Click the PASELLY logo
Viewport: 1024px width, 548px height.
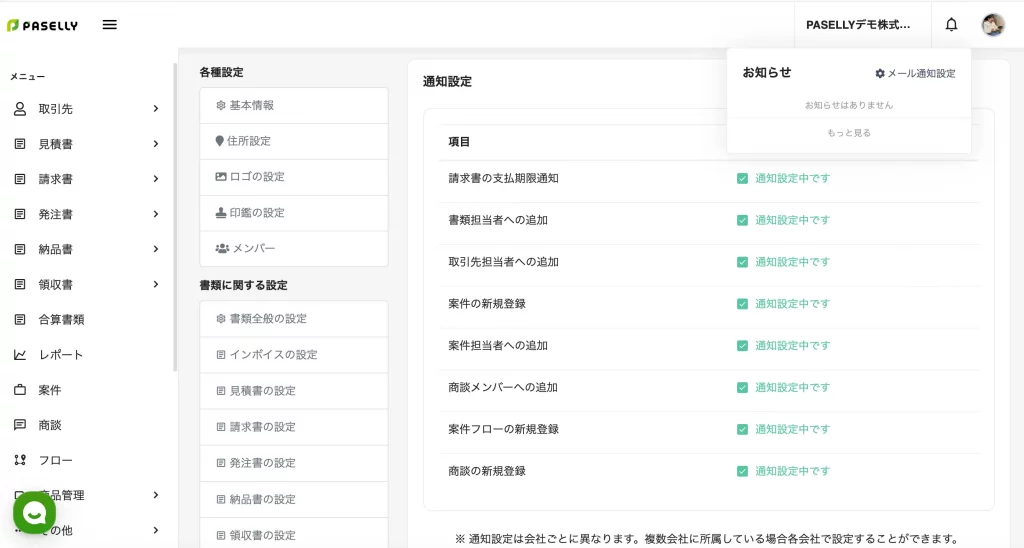click(x=42, y=25)
